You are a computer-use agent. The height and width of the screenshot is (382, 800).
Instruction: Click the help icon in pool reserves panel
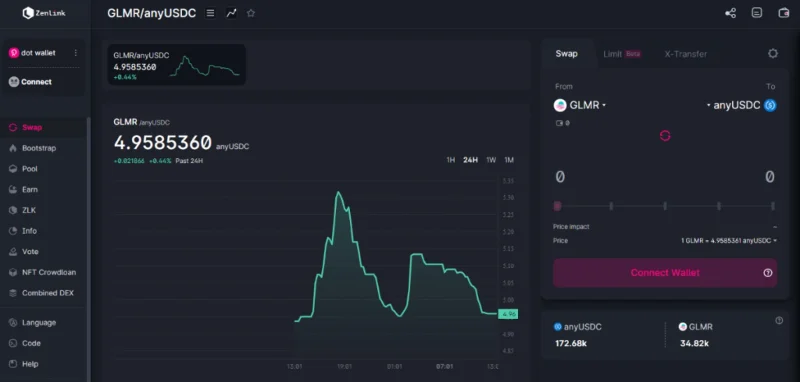779,320
